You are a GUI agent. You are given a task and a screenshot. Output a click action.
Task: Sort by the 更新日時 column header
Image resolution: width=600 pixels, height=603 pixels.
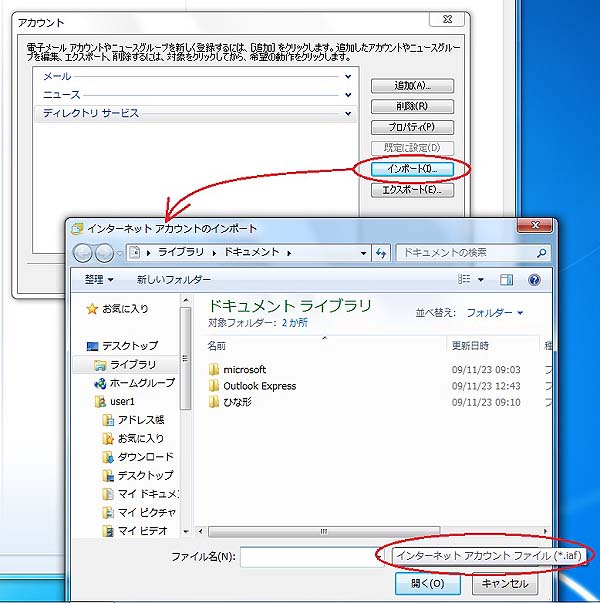click(x=470, y=345)
